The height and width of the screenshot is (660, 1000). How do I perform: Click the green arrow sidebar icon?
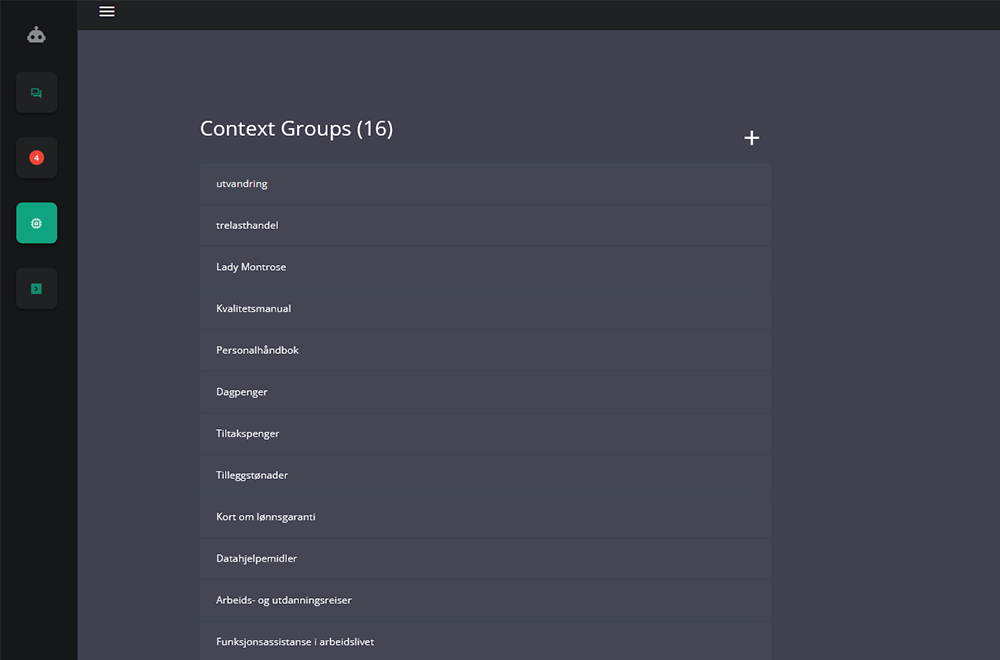click(37, 288)
